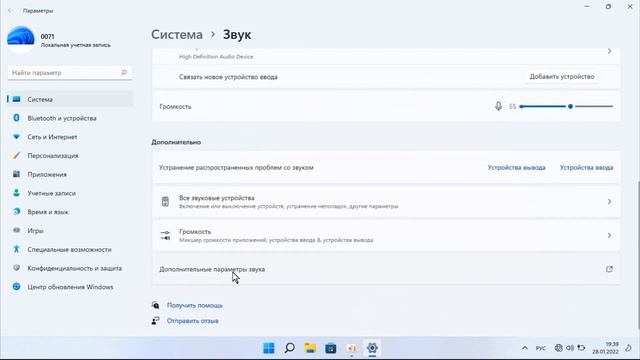The height and width of the screenshot is (360, 640).
Task: Open taskbar Search magnifier
Action: 289,348
